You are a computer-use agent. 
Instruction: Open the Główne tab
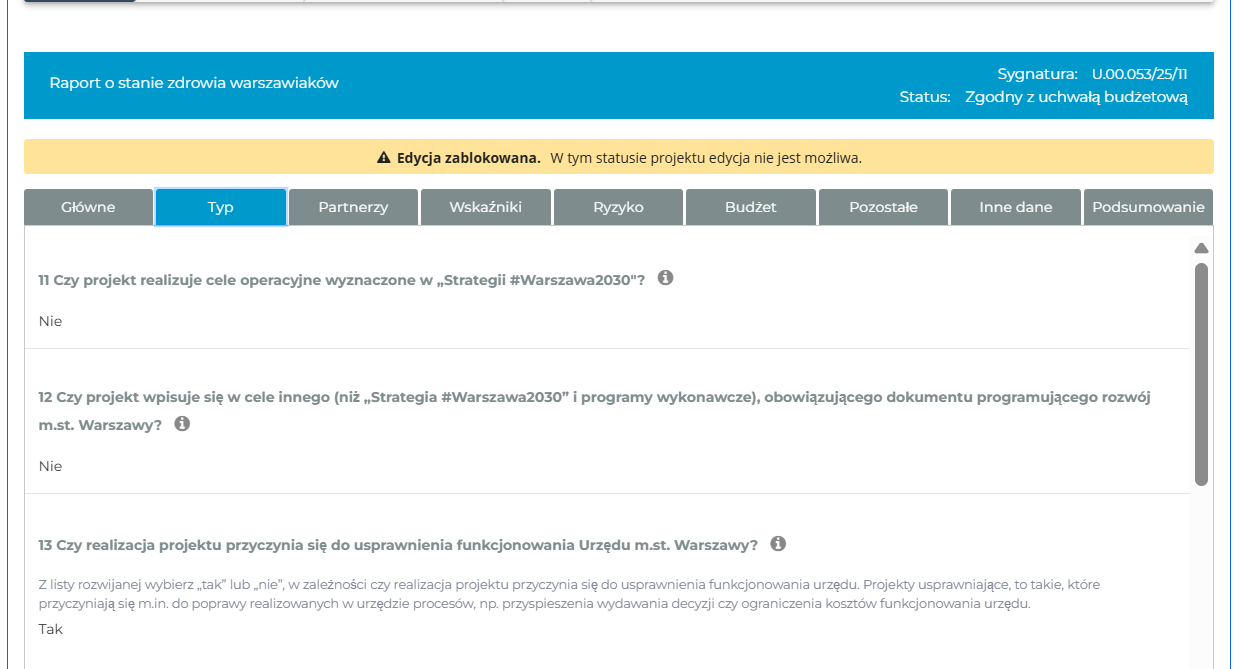(88, 207)
